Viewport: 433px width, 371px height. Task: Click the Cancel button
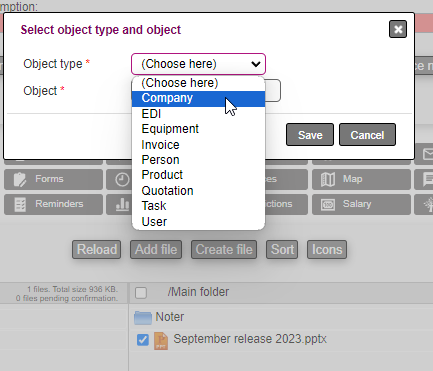click(367, 135)
